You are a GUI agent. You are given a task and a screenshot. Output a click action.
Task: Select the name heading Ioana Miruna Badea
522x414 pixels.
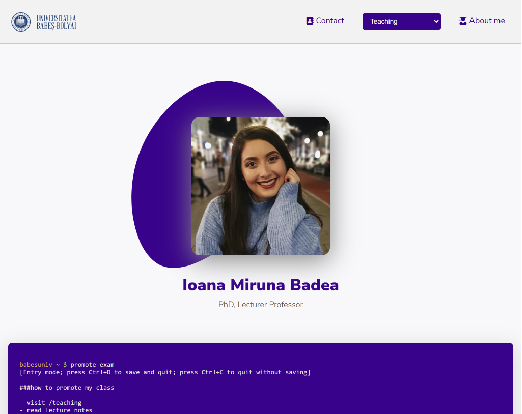pyautogui.click(x=260, y=285)
